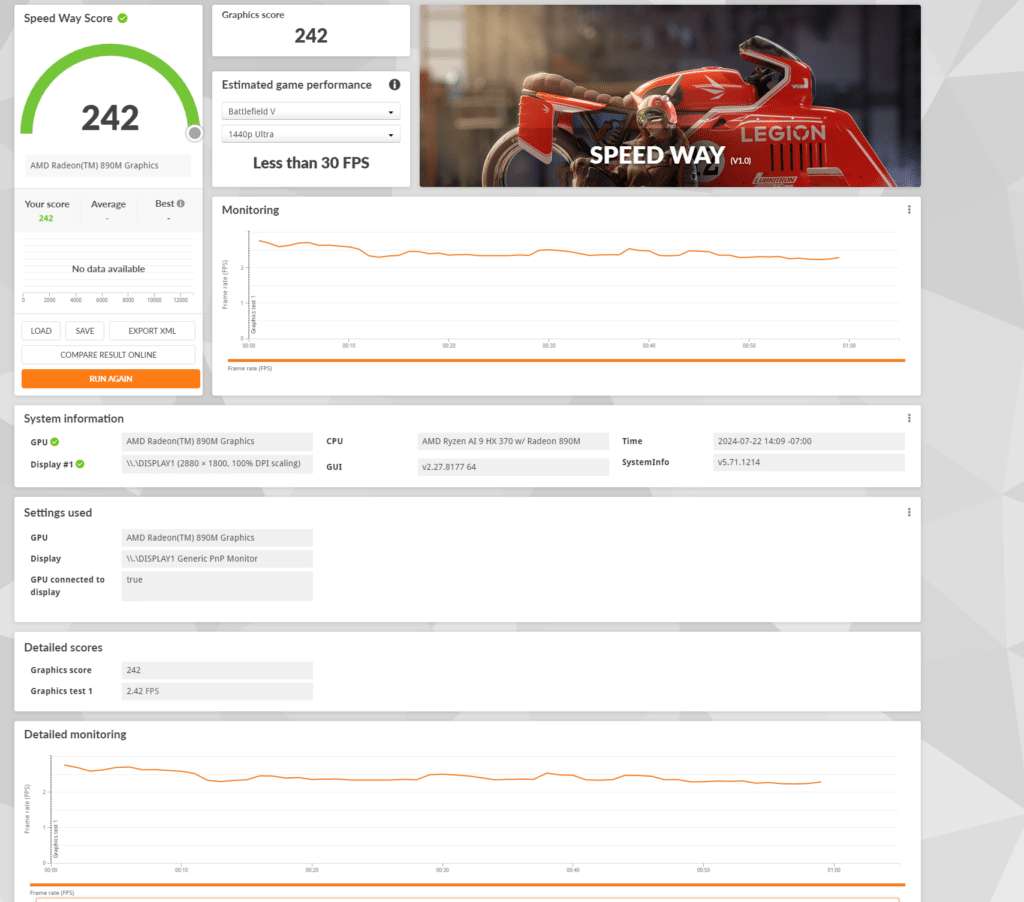Select the Graphics test 1 value 2.42 FPS

tap(217, 691)
